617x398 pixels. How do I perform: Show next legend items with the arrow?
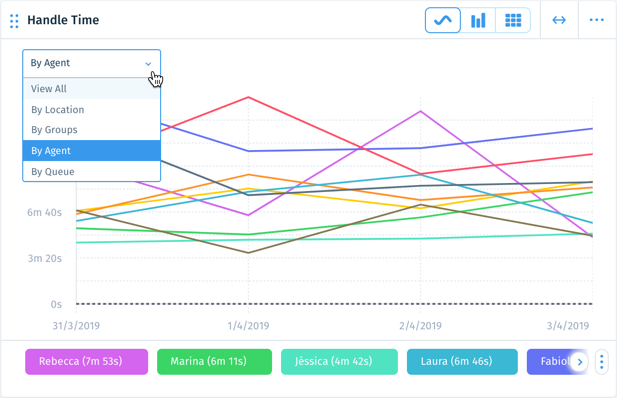(x=579, y=361)
